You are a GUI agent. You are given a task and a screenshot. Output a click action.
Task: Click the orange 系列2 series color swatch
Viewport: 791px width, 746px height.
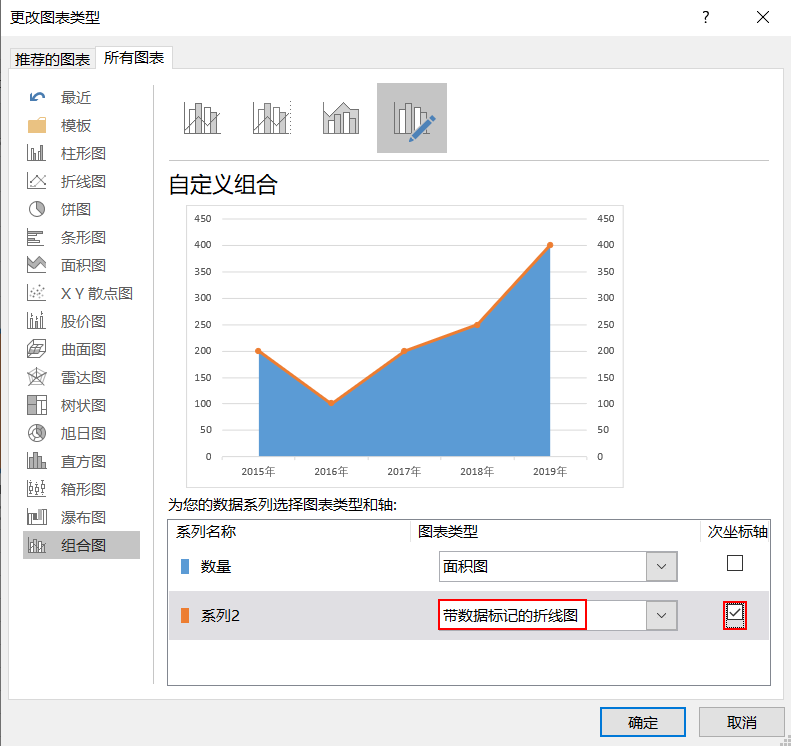pyautogui.click(x=185, y=615)
